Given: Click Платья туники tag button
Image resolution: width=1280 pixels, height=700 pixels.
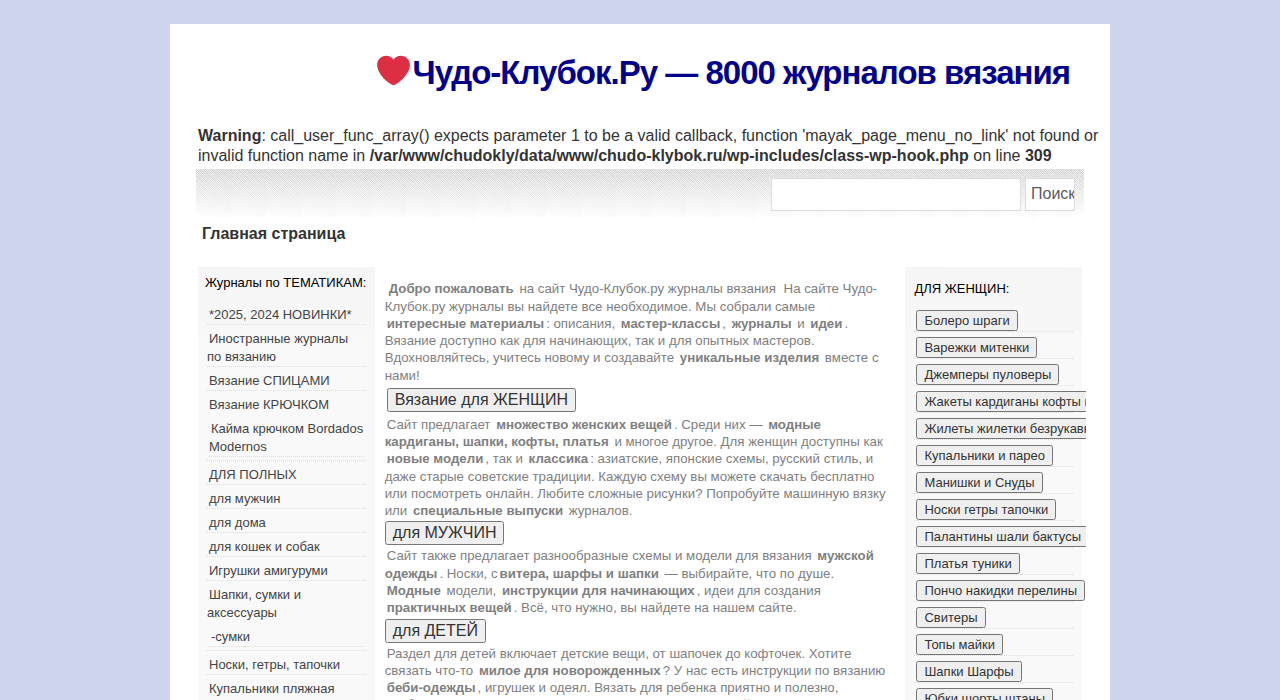Looking at the screenshot, I should tap(968, 563).
